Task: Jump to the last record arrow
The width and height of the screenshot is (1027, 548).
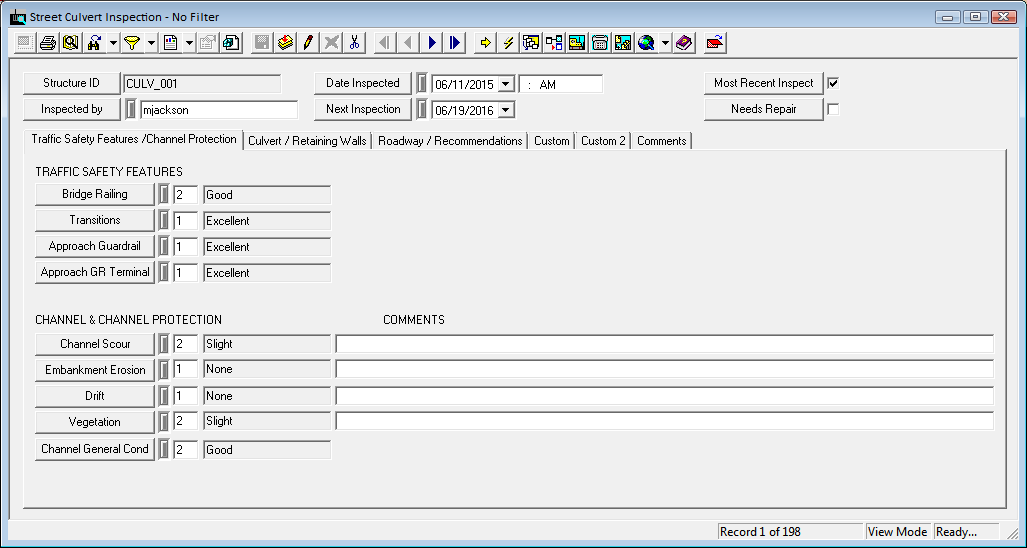Action: [455, 43]
